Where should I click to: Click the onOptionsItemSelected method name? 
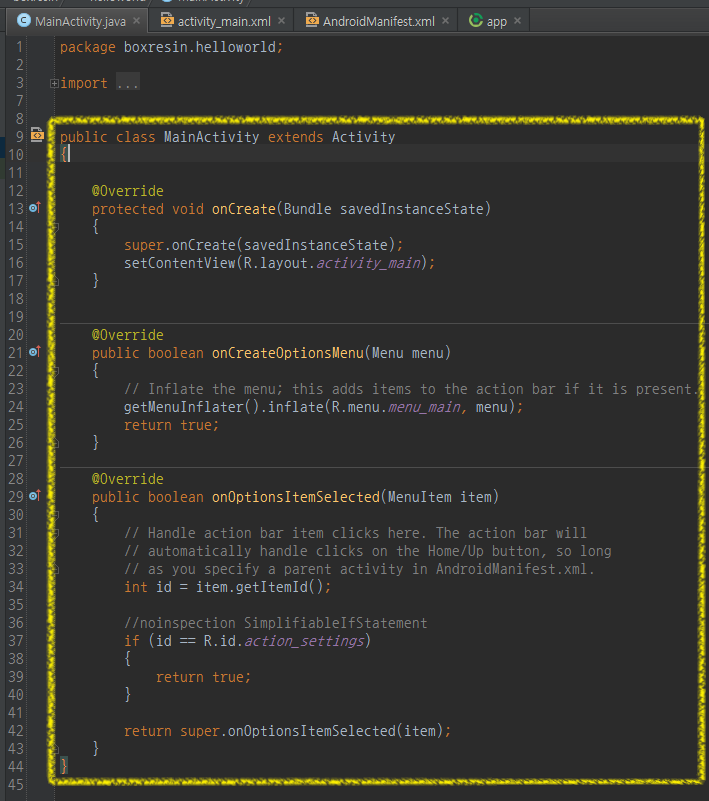coord(296,497)
